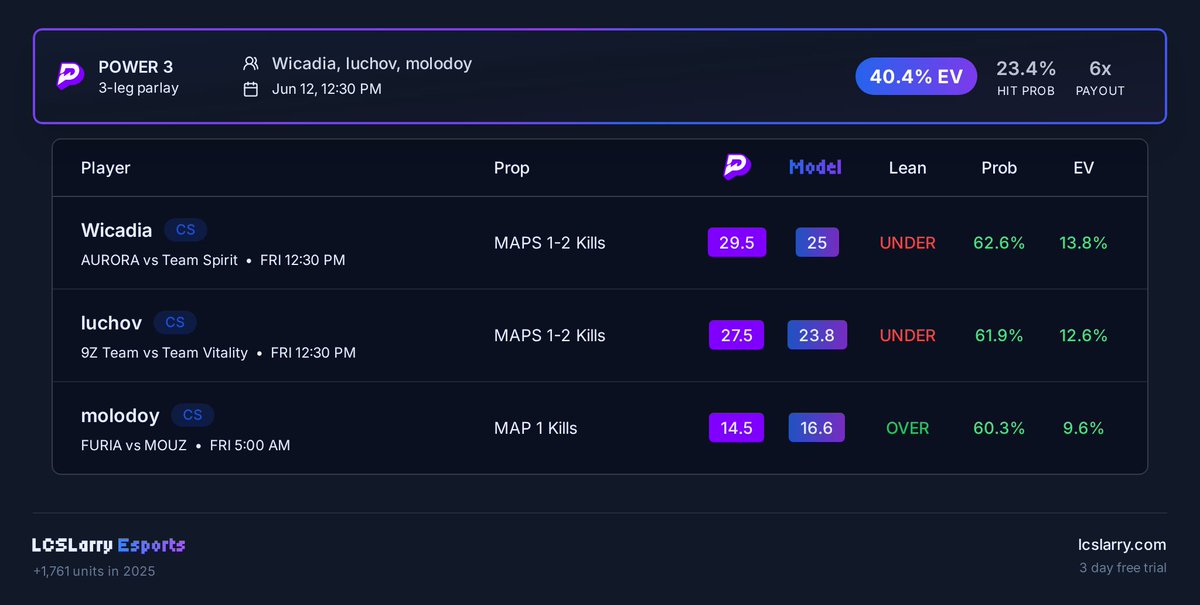Click the 6x payout value
This screenshot has height=605, width=1200.
pos(1100,68)
